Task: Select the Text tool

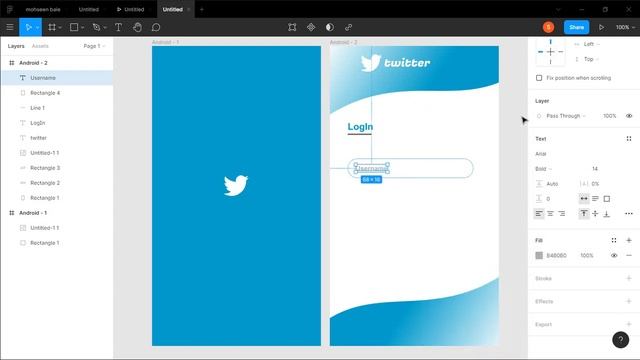Action: [118, 27]
